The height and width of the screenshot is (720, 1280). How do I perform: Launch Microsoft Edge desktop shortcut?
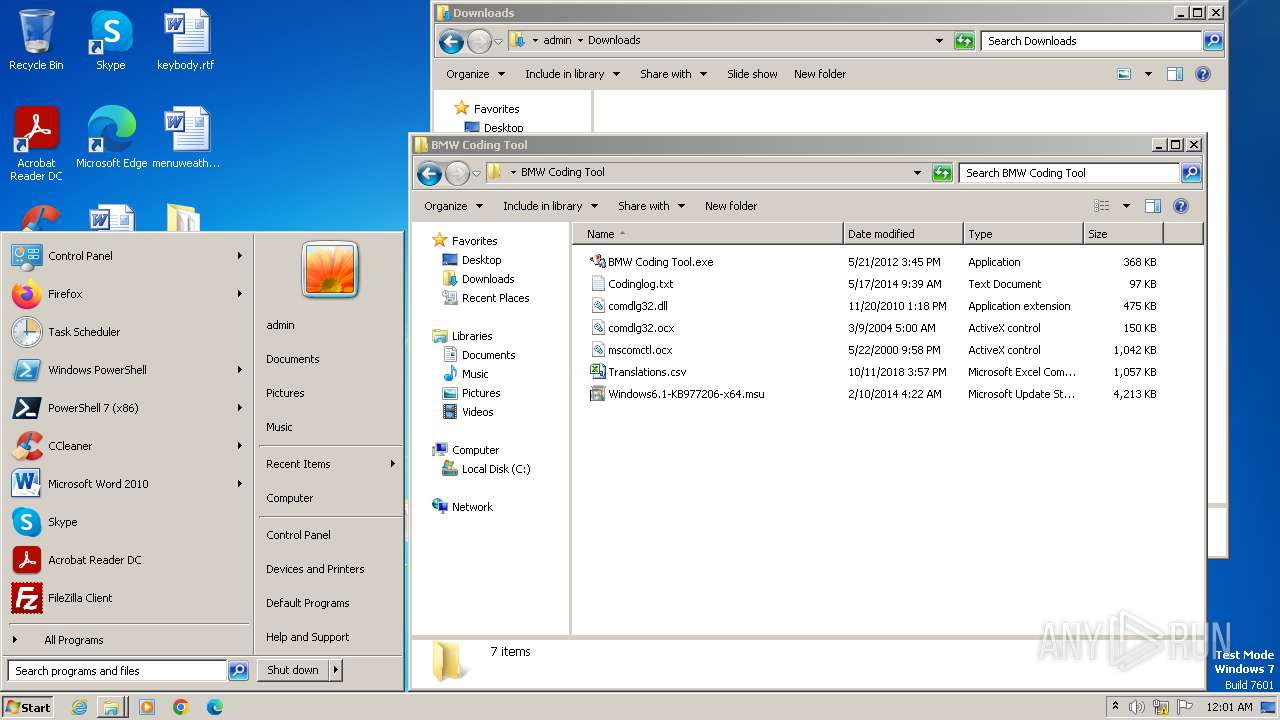(x=111, y=138)
